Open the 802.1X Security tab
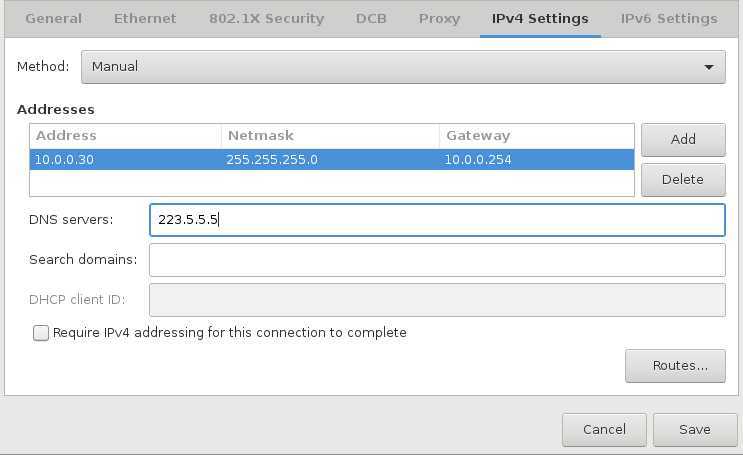 point(267,18)
